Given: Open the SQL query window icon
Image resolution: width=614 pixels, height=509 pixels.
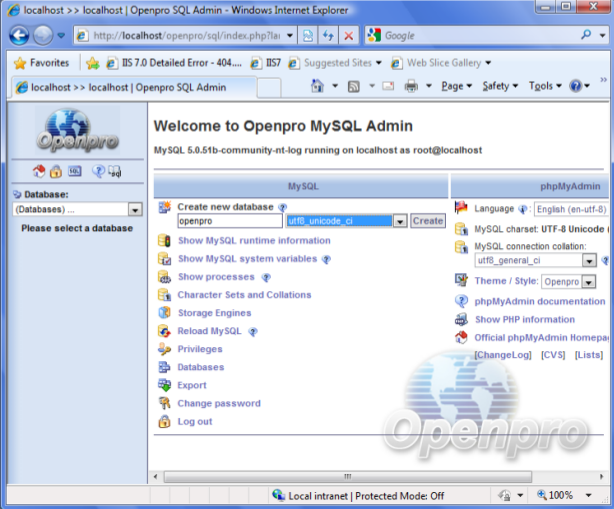Looking at the screenshot, I should 75,172.
